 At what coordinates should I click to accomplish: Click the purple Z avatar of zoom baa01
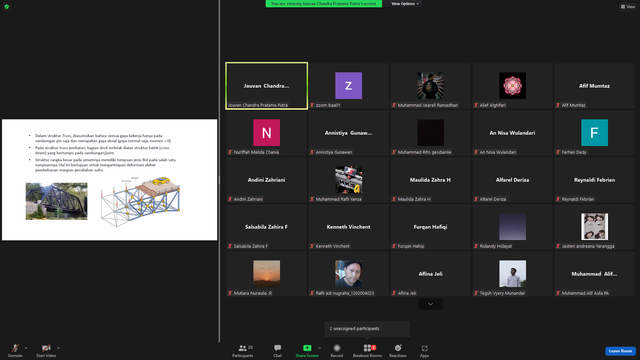click(348, 86)
